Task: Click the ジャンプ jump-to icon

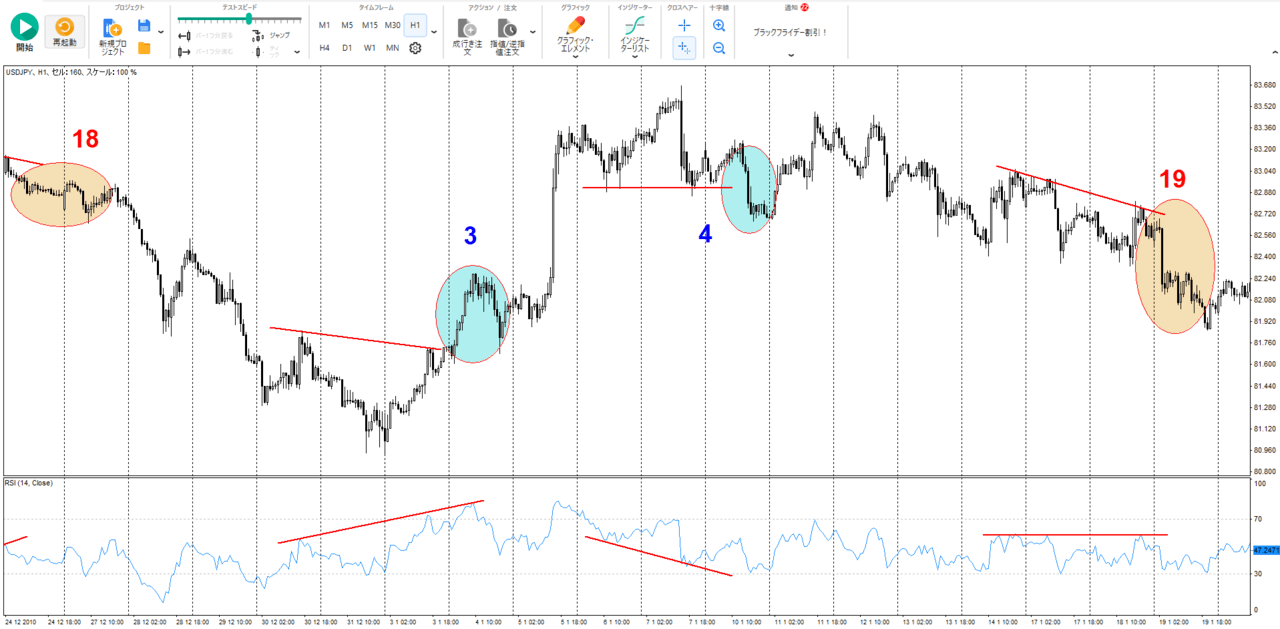Action: 259,34
